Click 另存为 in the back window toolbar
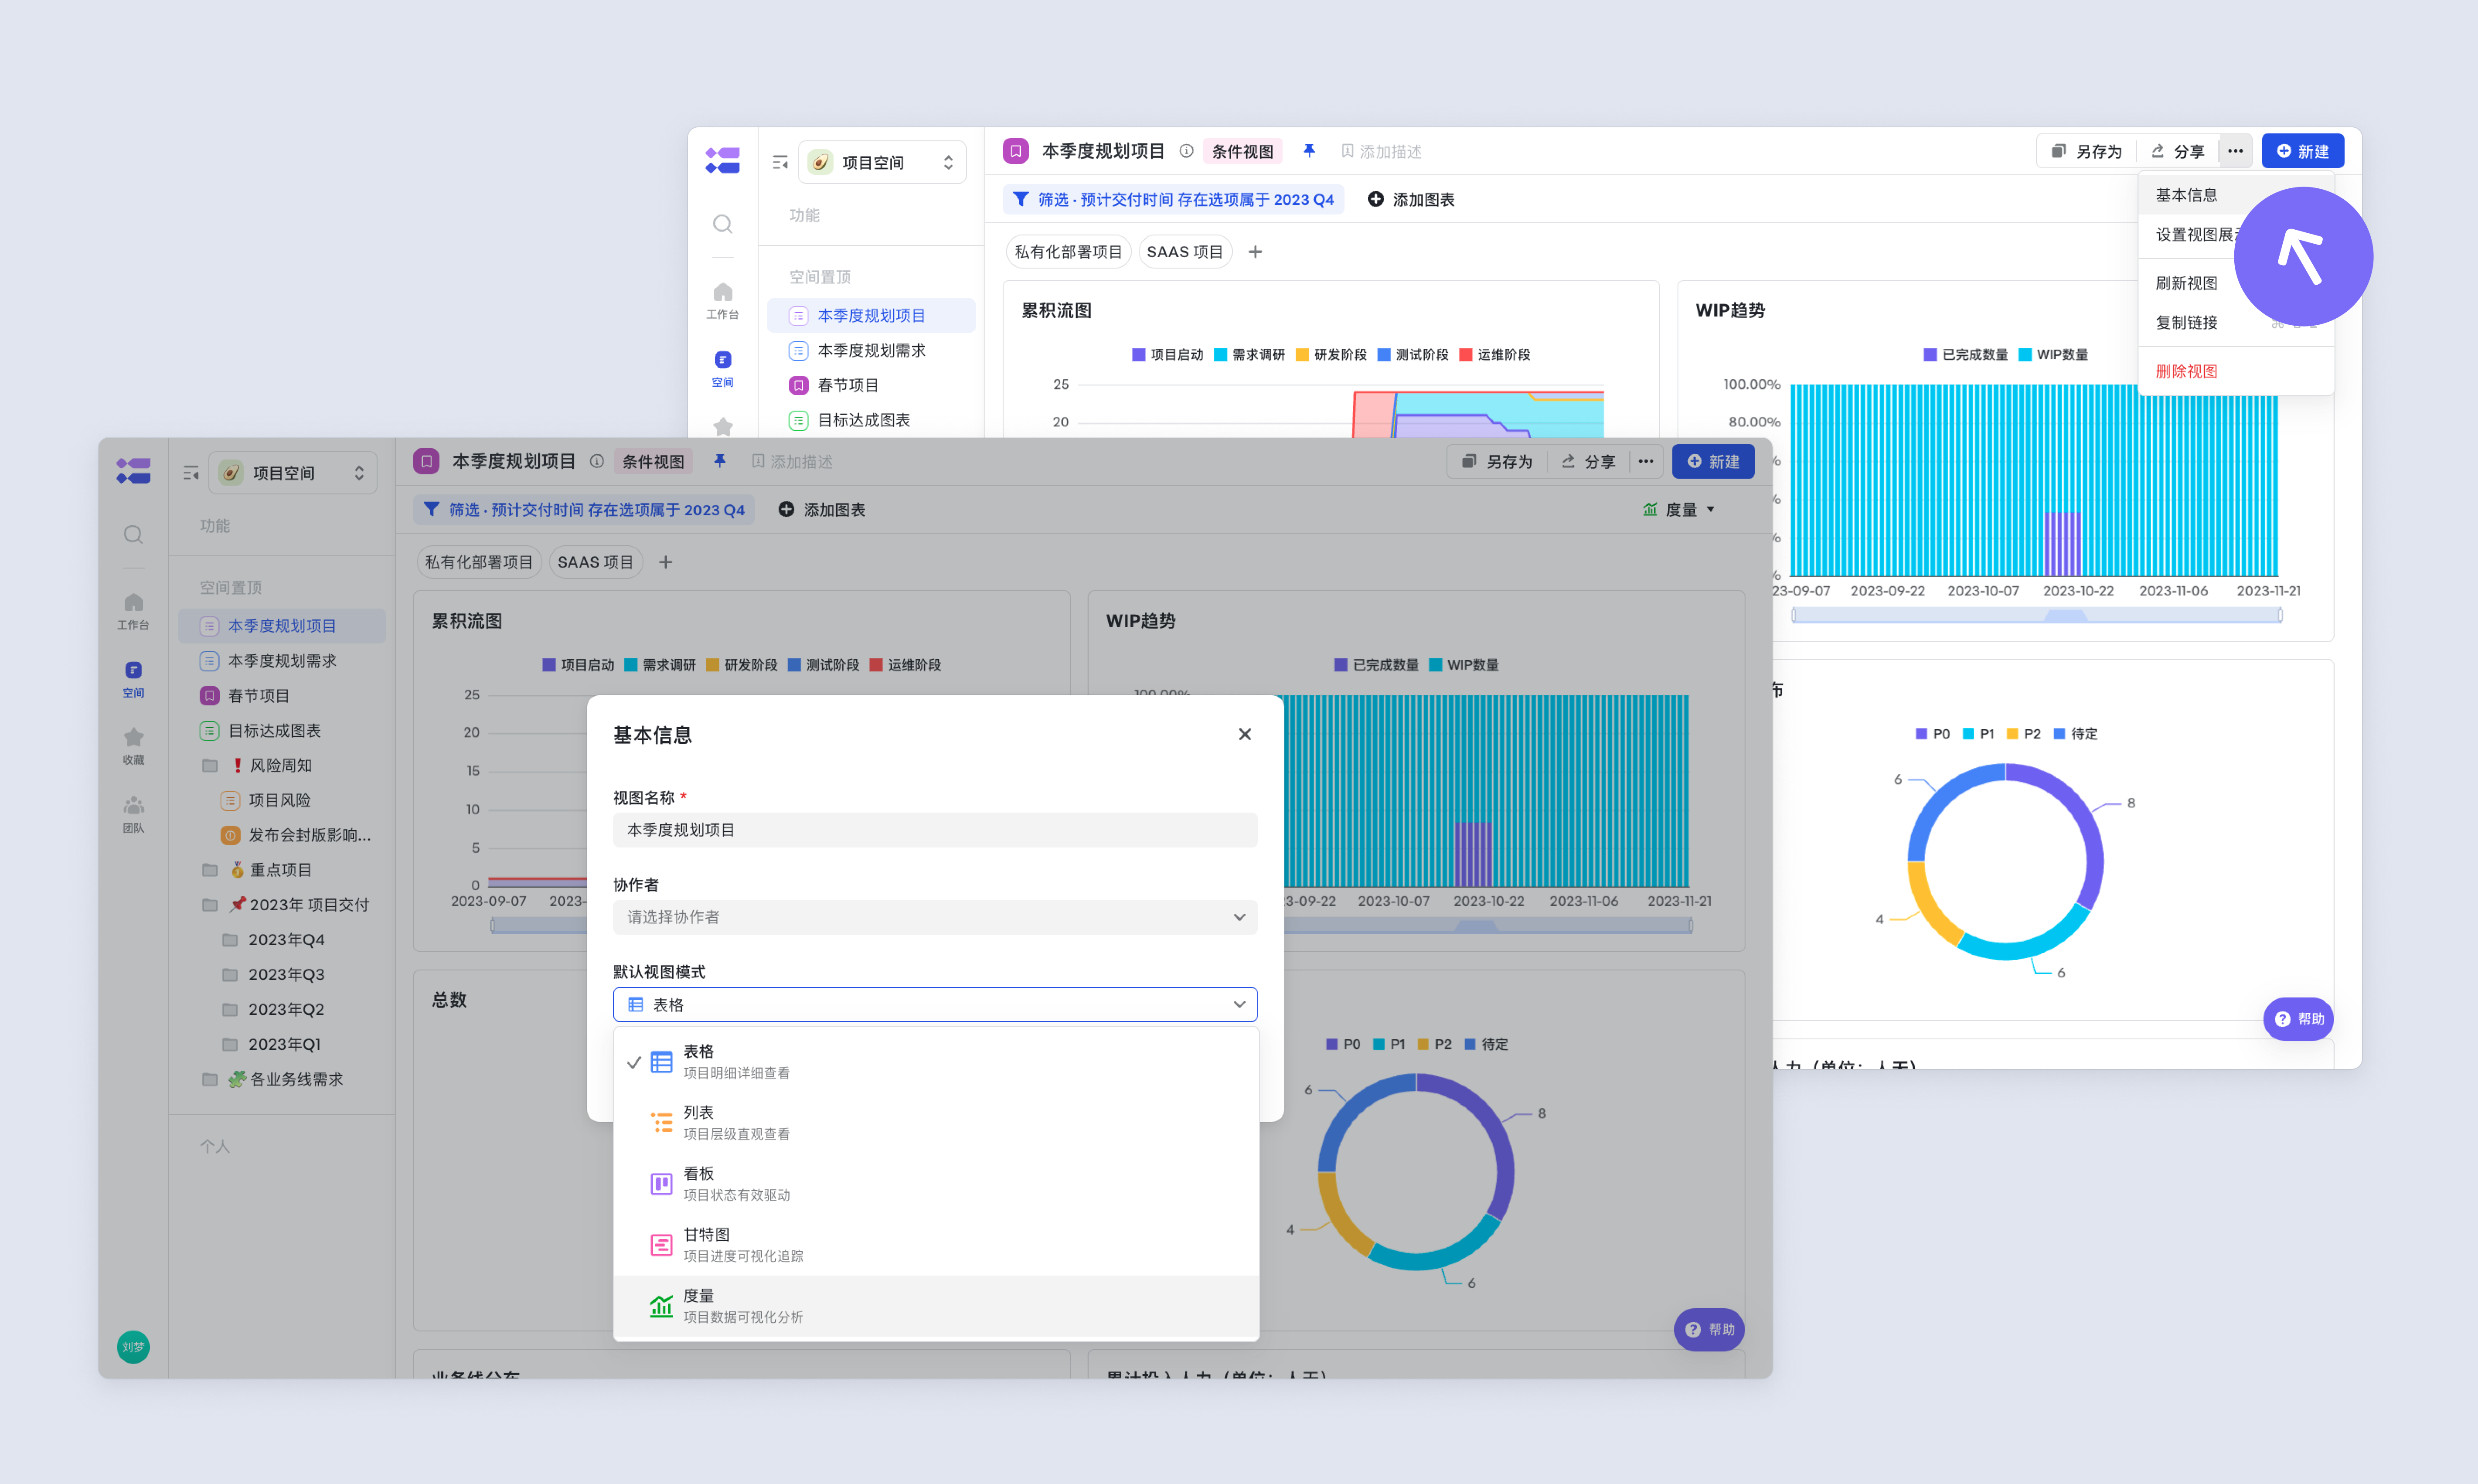The image size is (2478, 1484). pyautogui.click(x=2086, y=151)
